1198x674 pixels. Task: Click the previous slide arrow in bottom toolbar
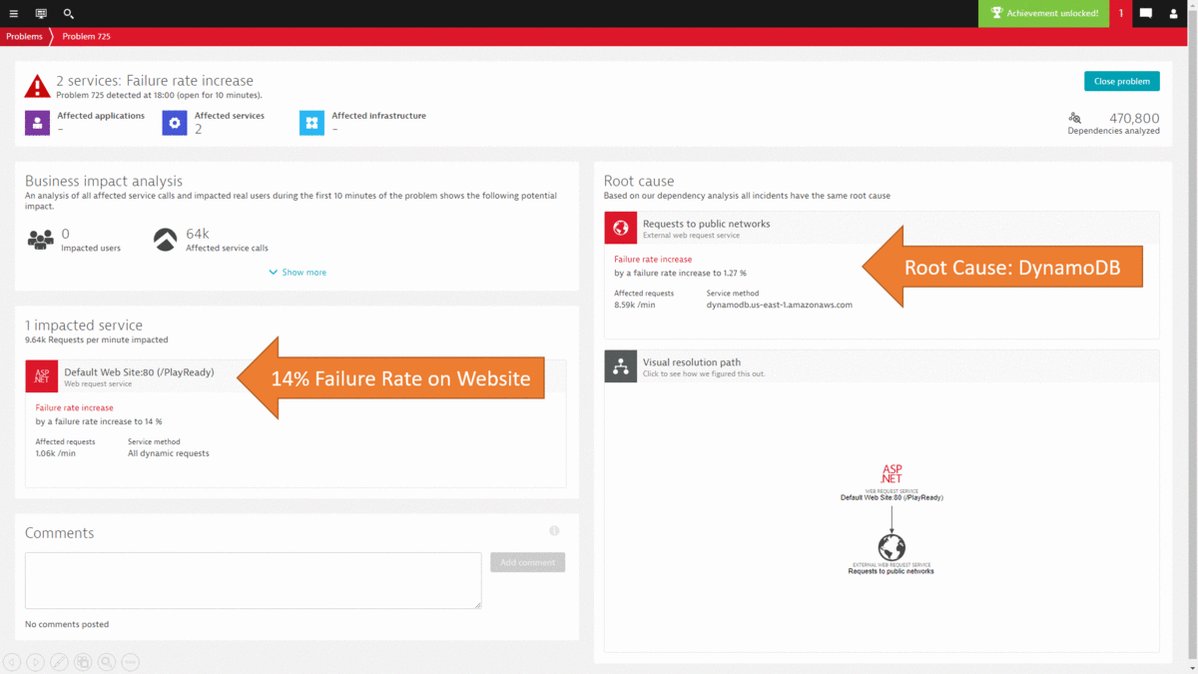point(11,662)
